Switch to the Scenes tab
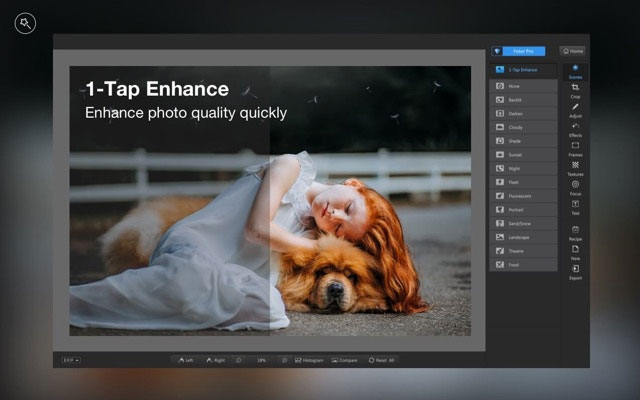The width and height of the screenshot is (640, 400). click(x=575, y=71)
